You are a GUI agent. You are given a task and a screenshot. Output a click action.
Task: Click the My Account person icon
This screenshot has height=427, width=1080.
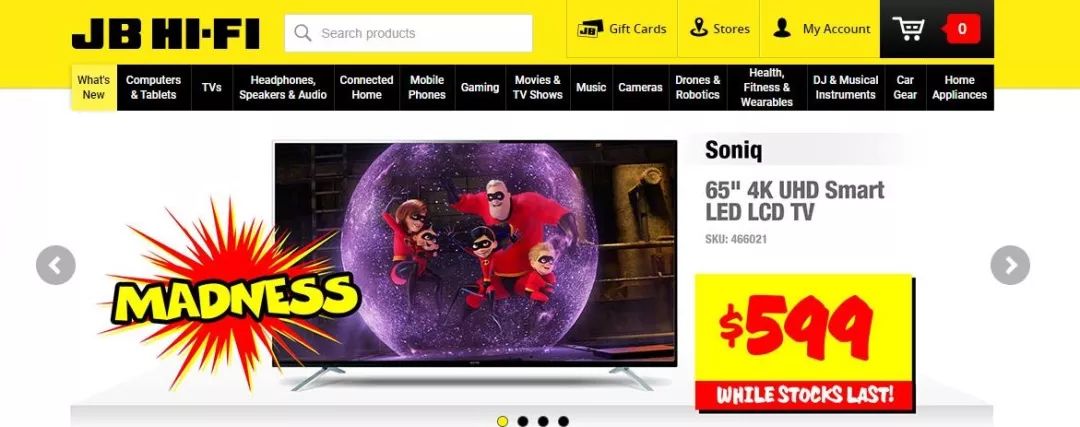coord(782,28)
